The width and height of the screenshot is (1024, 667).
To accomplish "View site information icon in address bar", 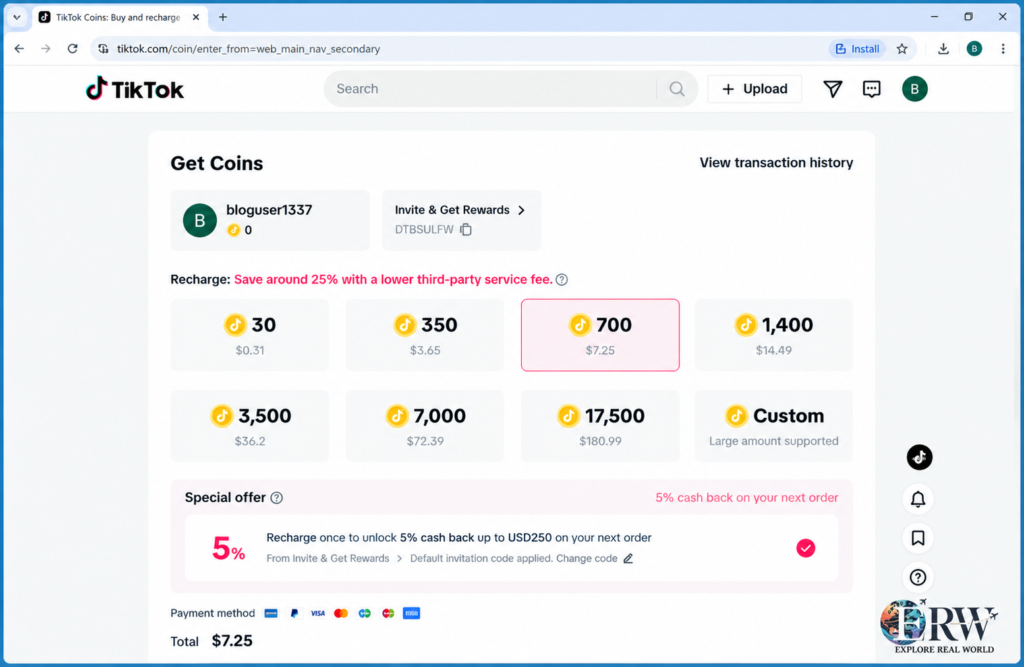I will click(x=103, y=49).
